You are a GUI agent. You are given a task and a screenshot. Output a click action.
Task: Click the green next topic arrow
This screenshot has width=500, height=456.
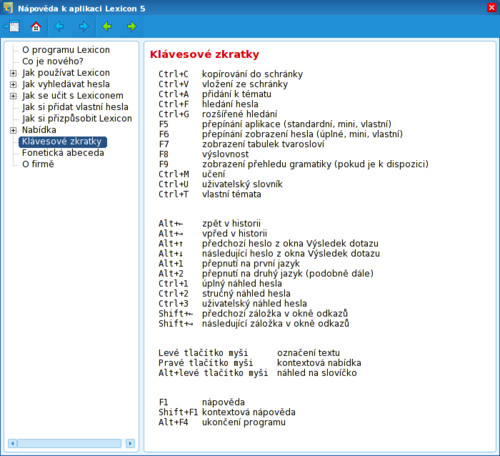click(x=132, y=26)
